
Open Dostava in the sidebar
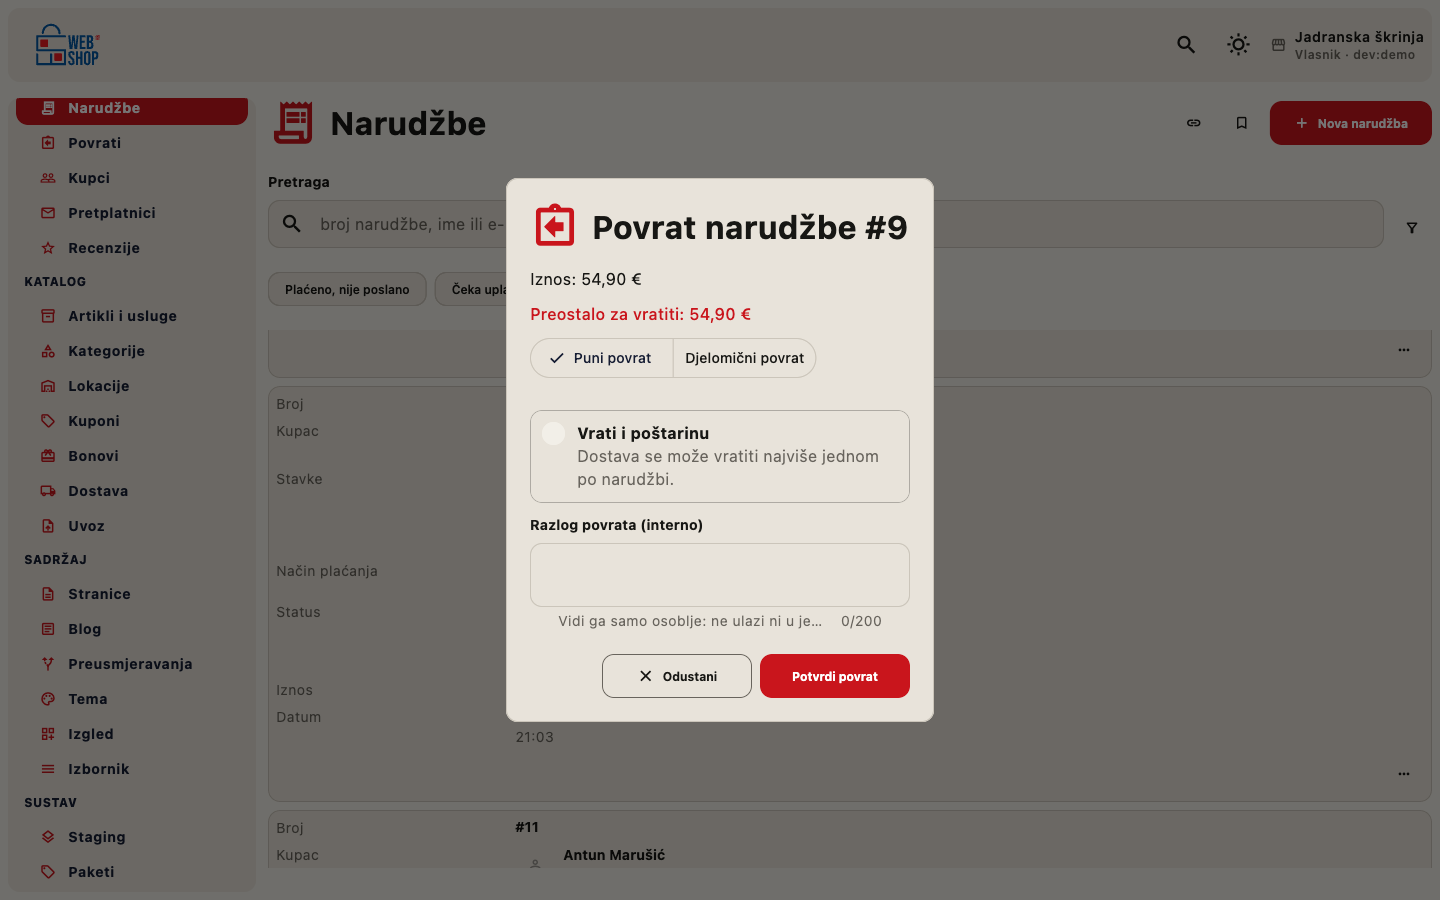132,491
